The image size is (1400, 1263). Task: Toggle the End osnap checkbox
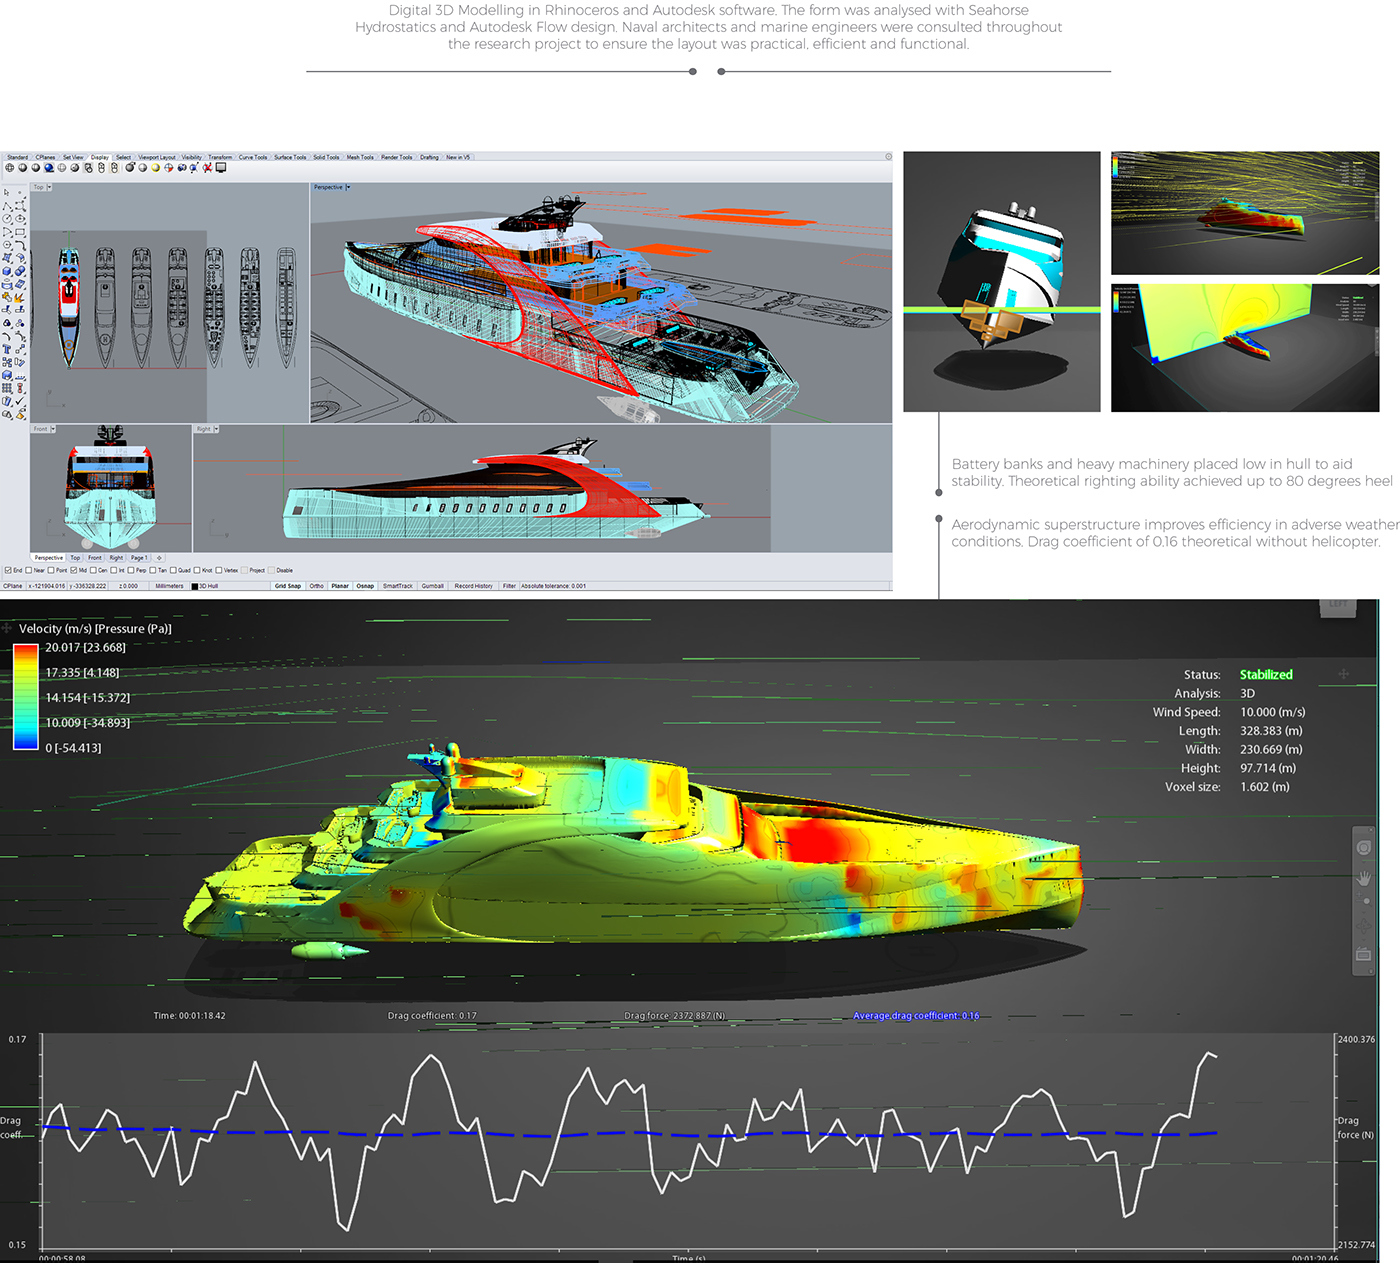(8, 570)
